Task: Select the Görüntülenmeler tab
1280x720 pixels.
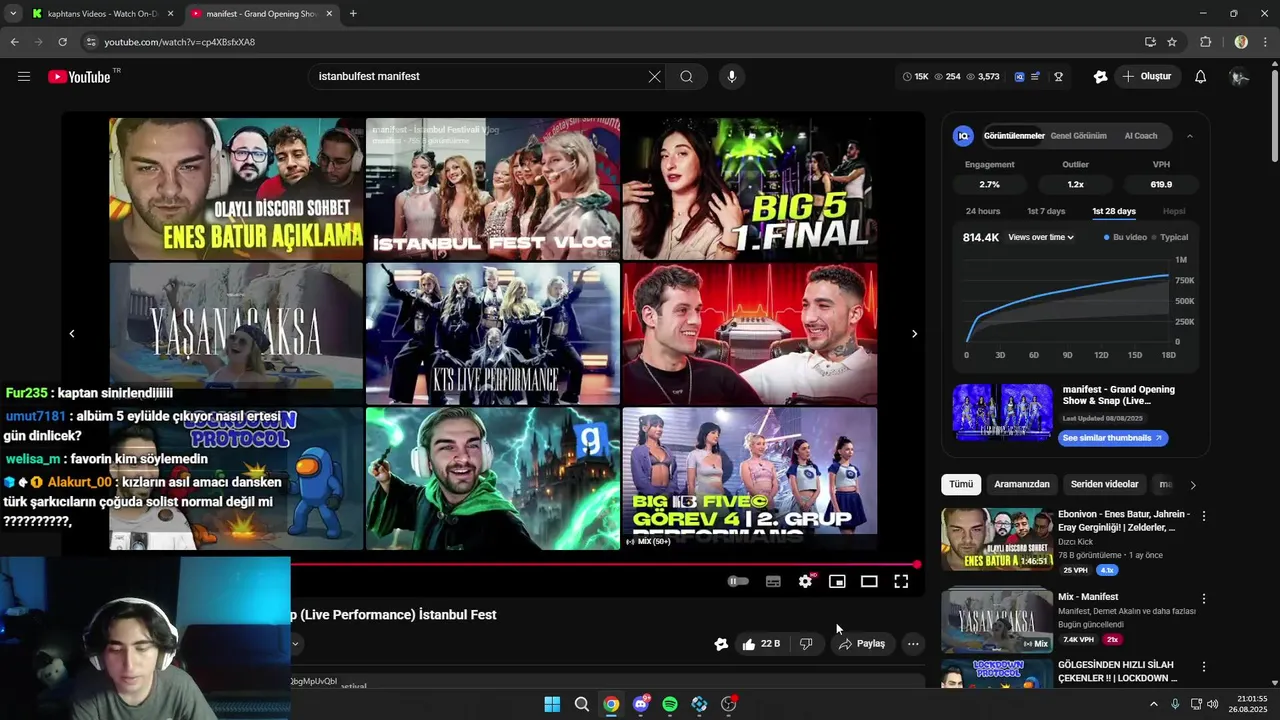Action: [x=1014, y=136]
